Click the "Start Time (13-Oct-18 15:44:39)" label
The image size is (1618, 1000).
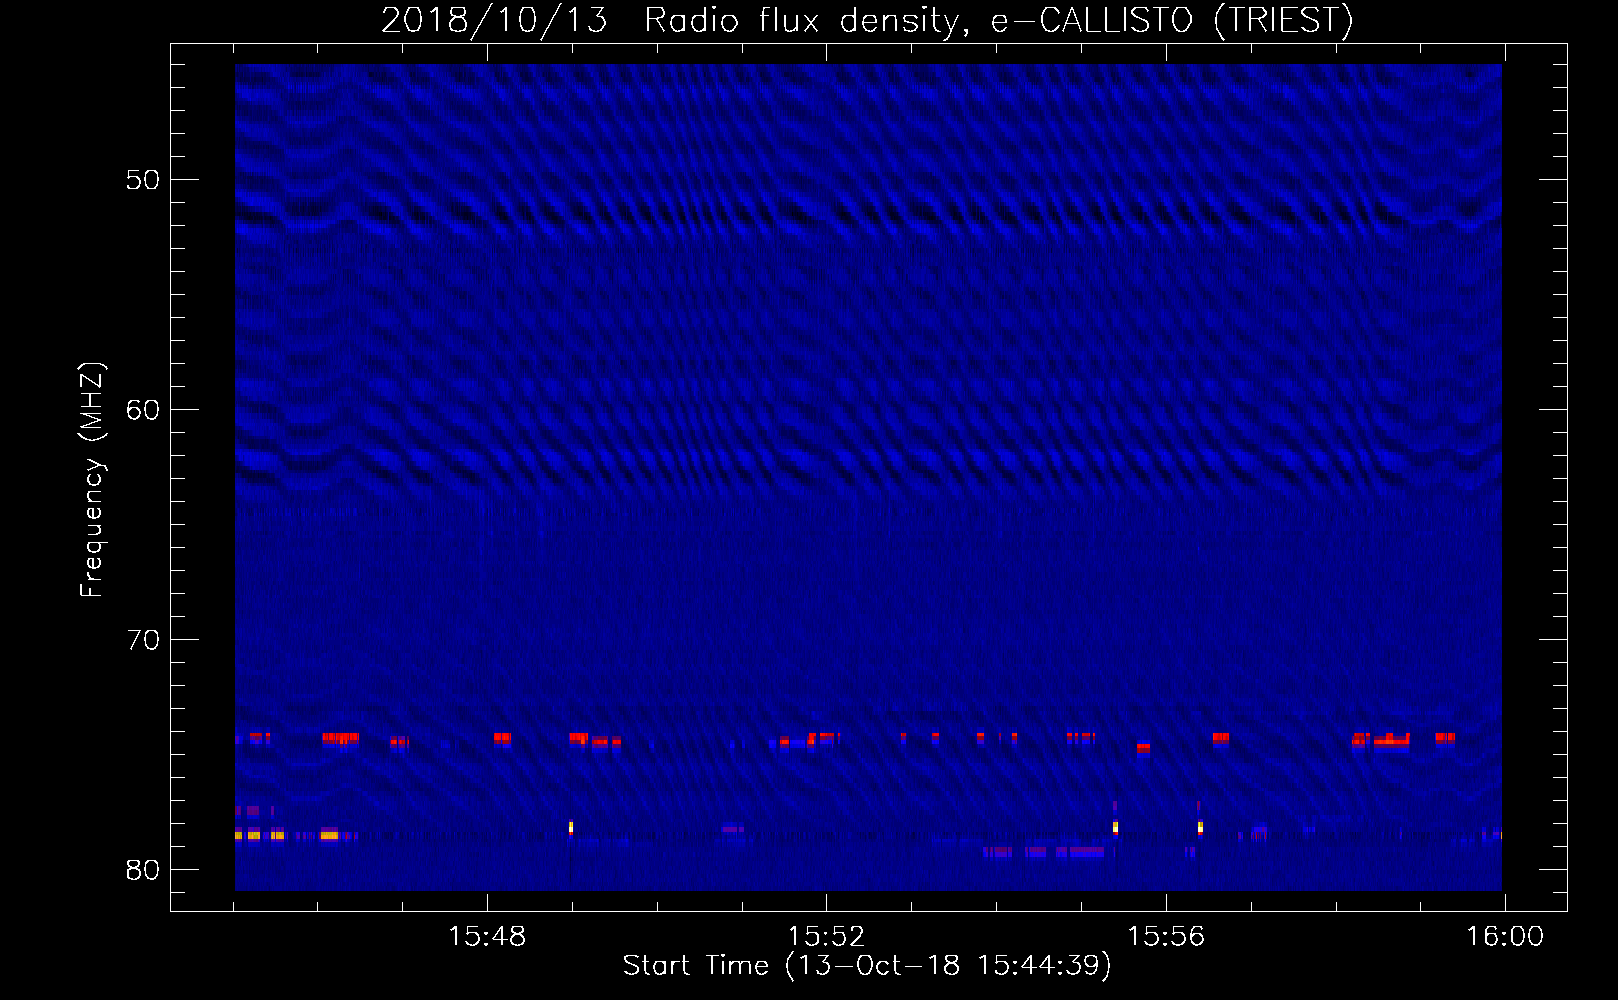(867, 966)
